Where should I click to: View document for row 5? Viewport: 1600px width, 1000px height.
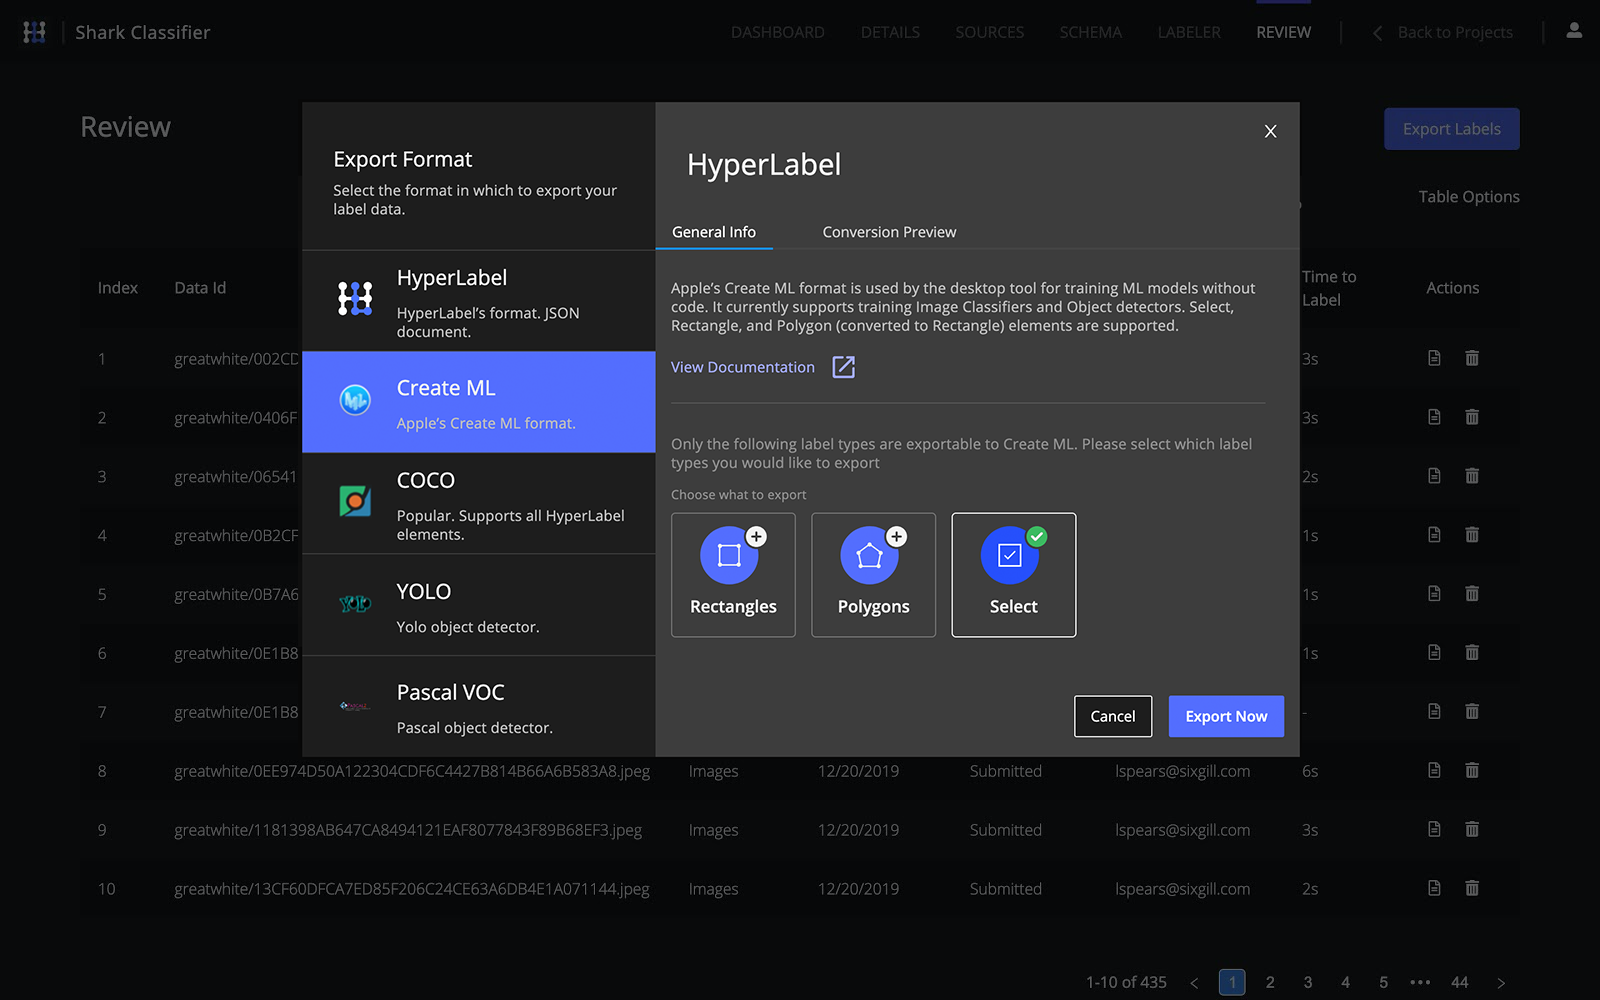(1434, 594)
